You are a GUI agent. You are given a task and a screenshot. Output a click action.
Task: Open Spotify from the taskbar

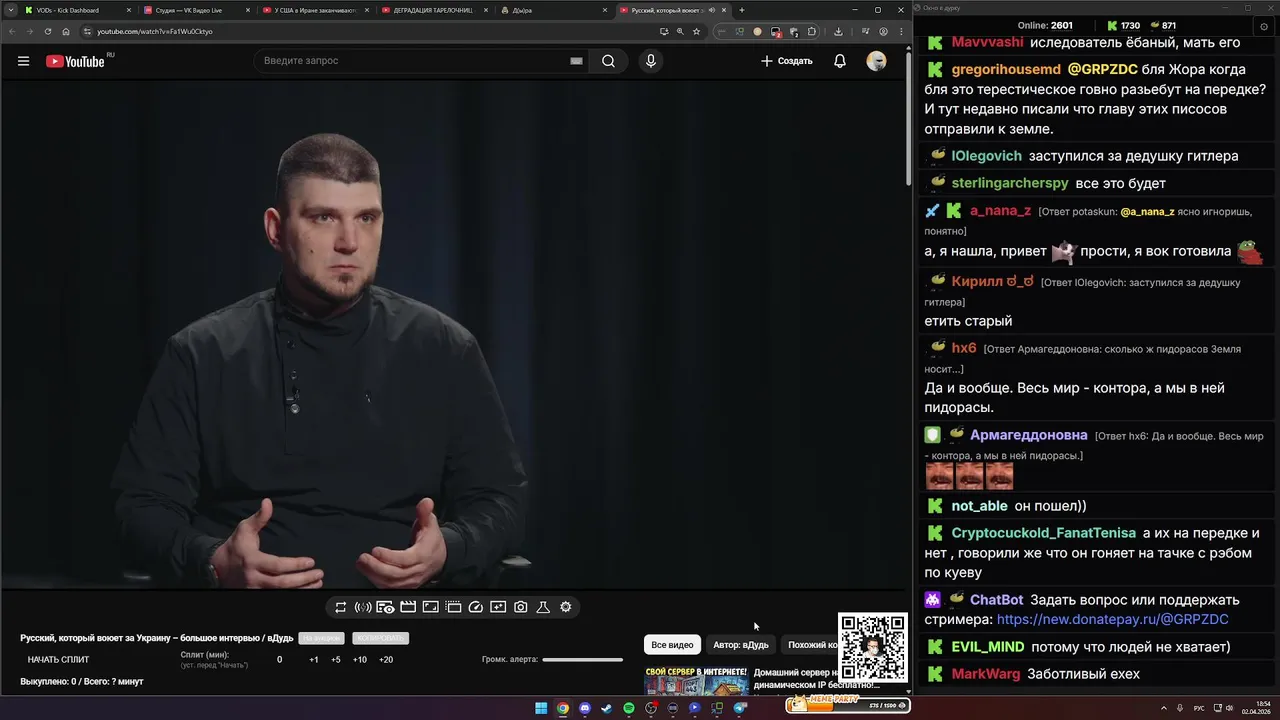pos(629,708)
